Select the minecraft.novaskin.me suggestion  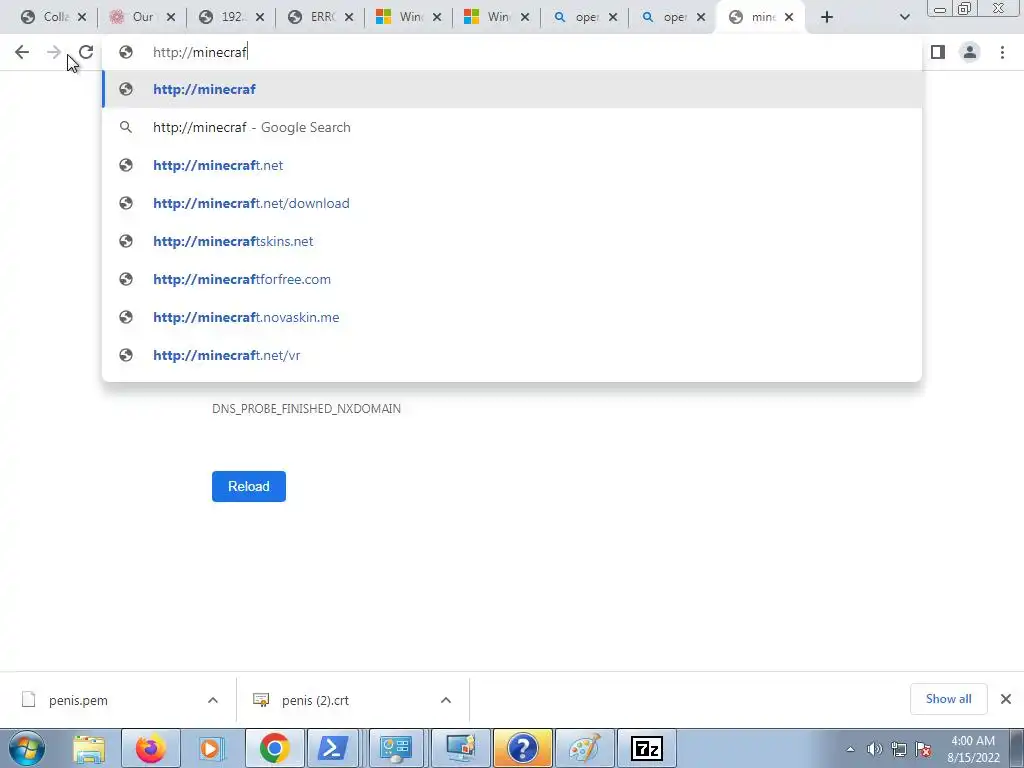512,317
